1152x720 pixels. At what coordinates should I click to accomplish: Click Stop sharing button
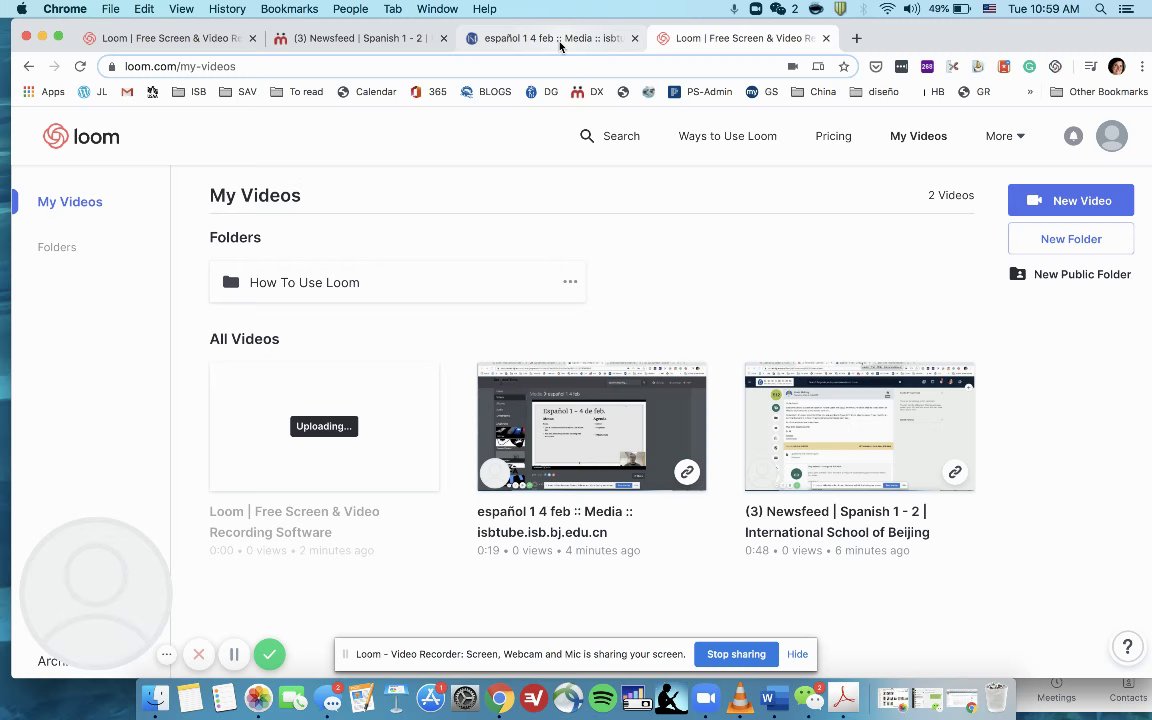click(736, 654)
